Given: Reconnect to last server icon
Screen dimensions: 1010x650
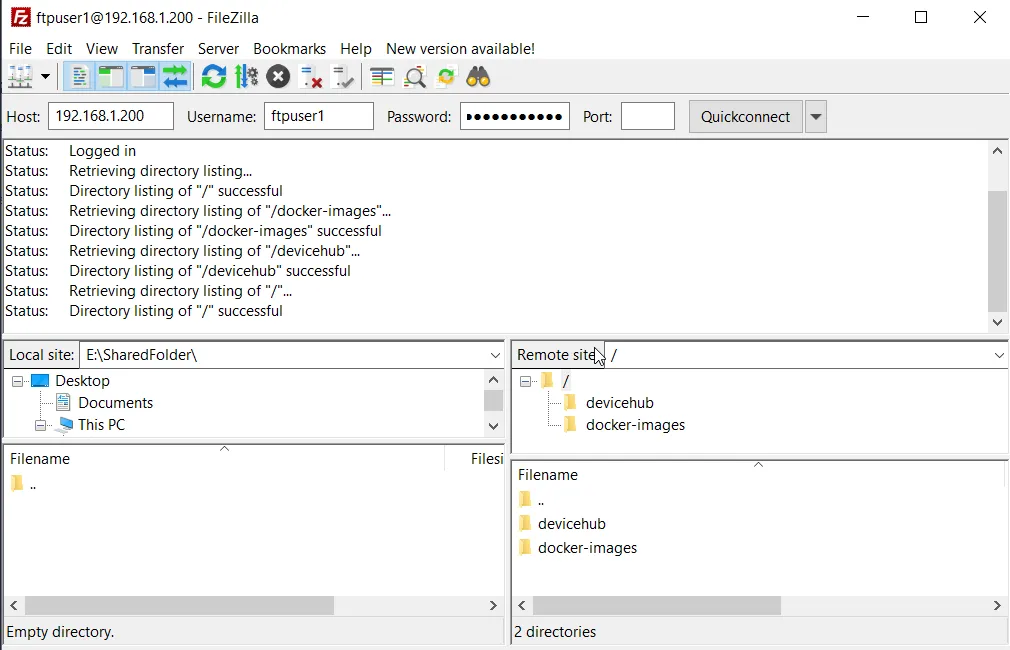Looking at the screenshot, I should point(343,77).
